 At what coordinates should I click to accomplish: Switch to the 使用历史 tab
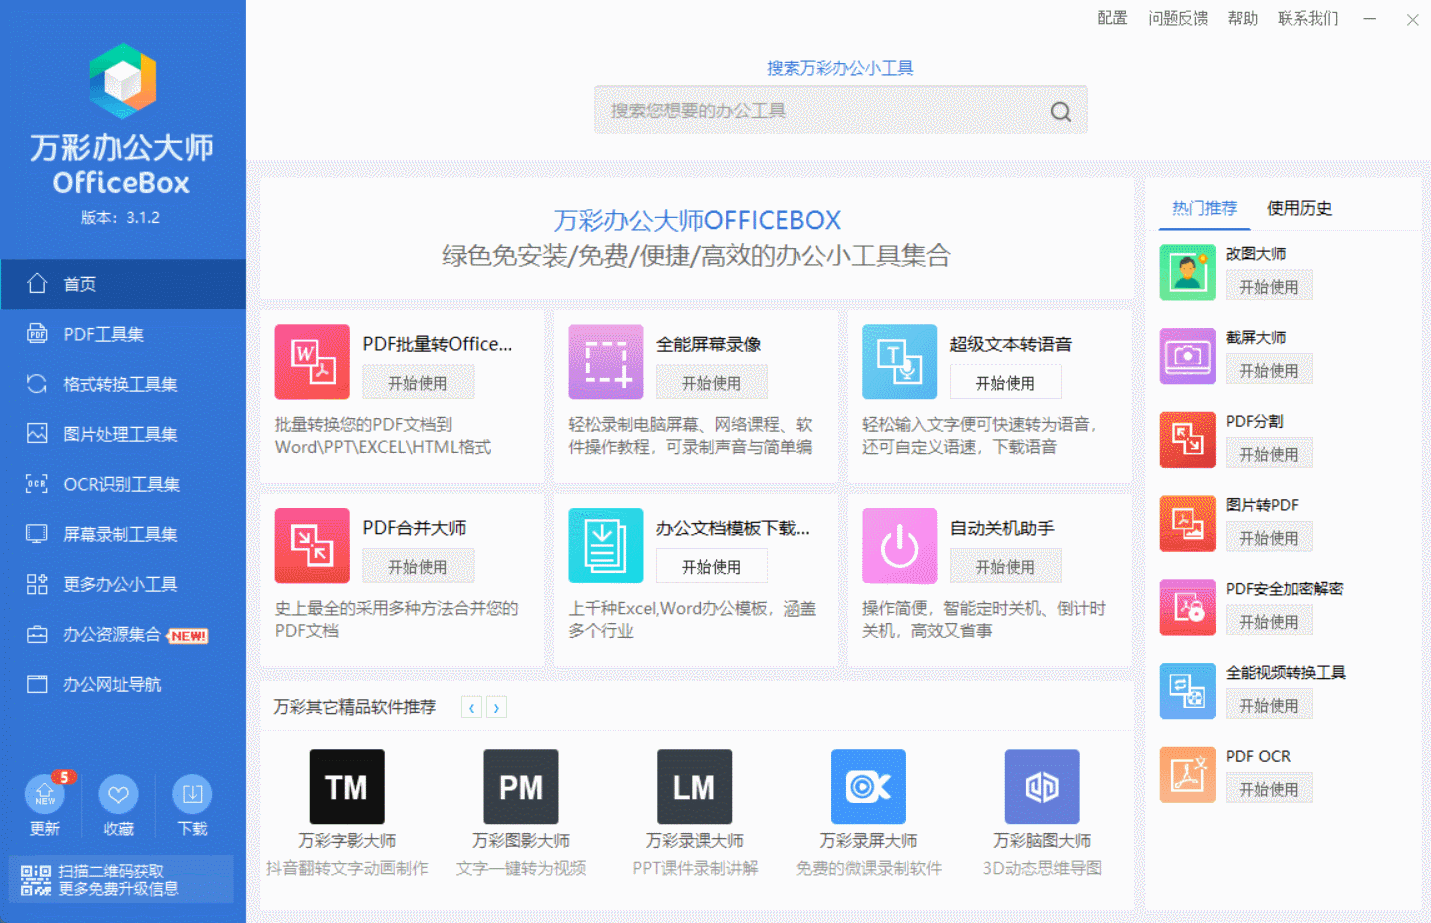1299,209
